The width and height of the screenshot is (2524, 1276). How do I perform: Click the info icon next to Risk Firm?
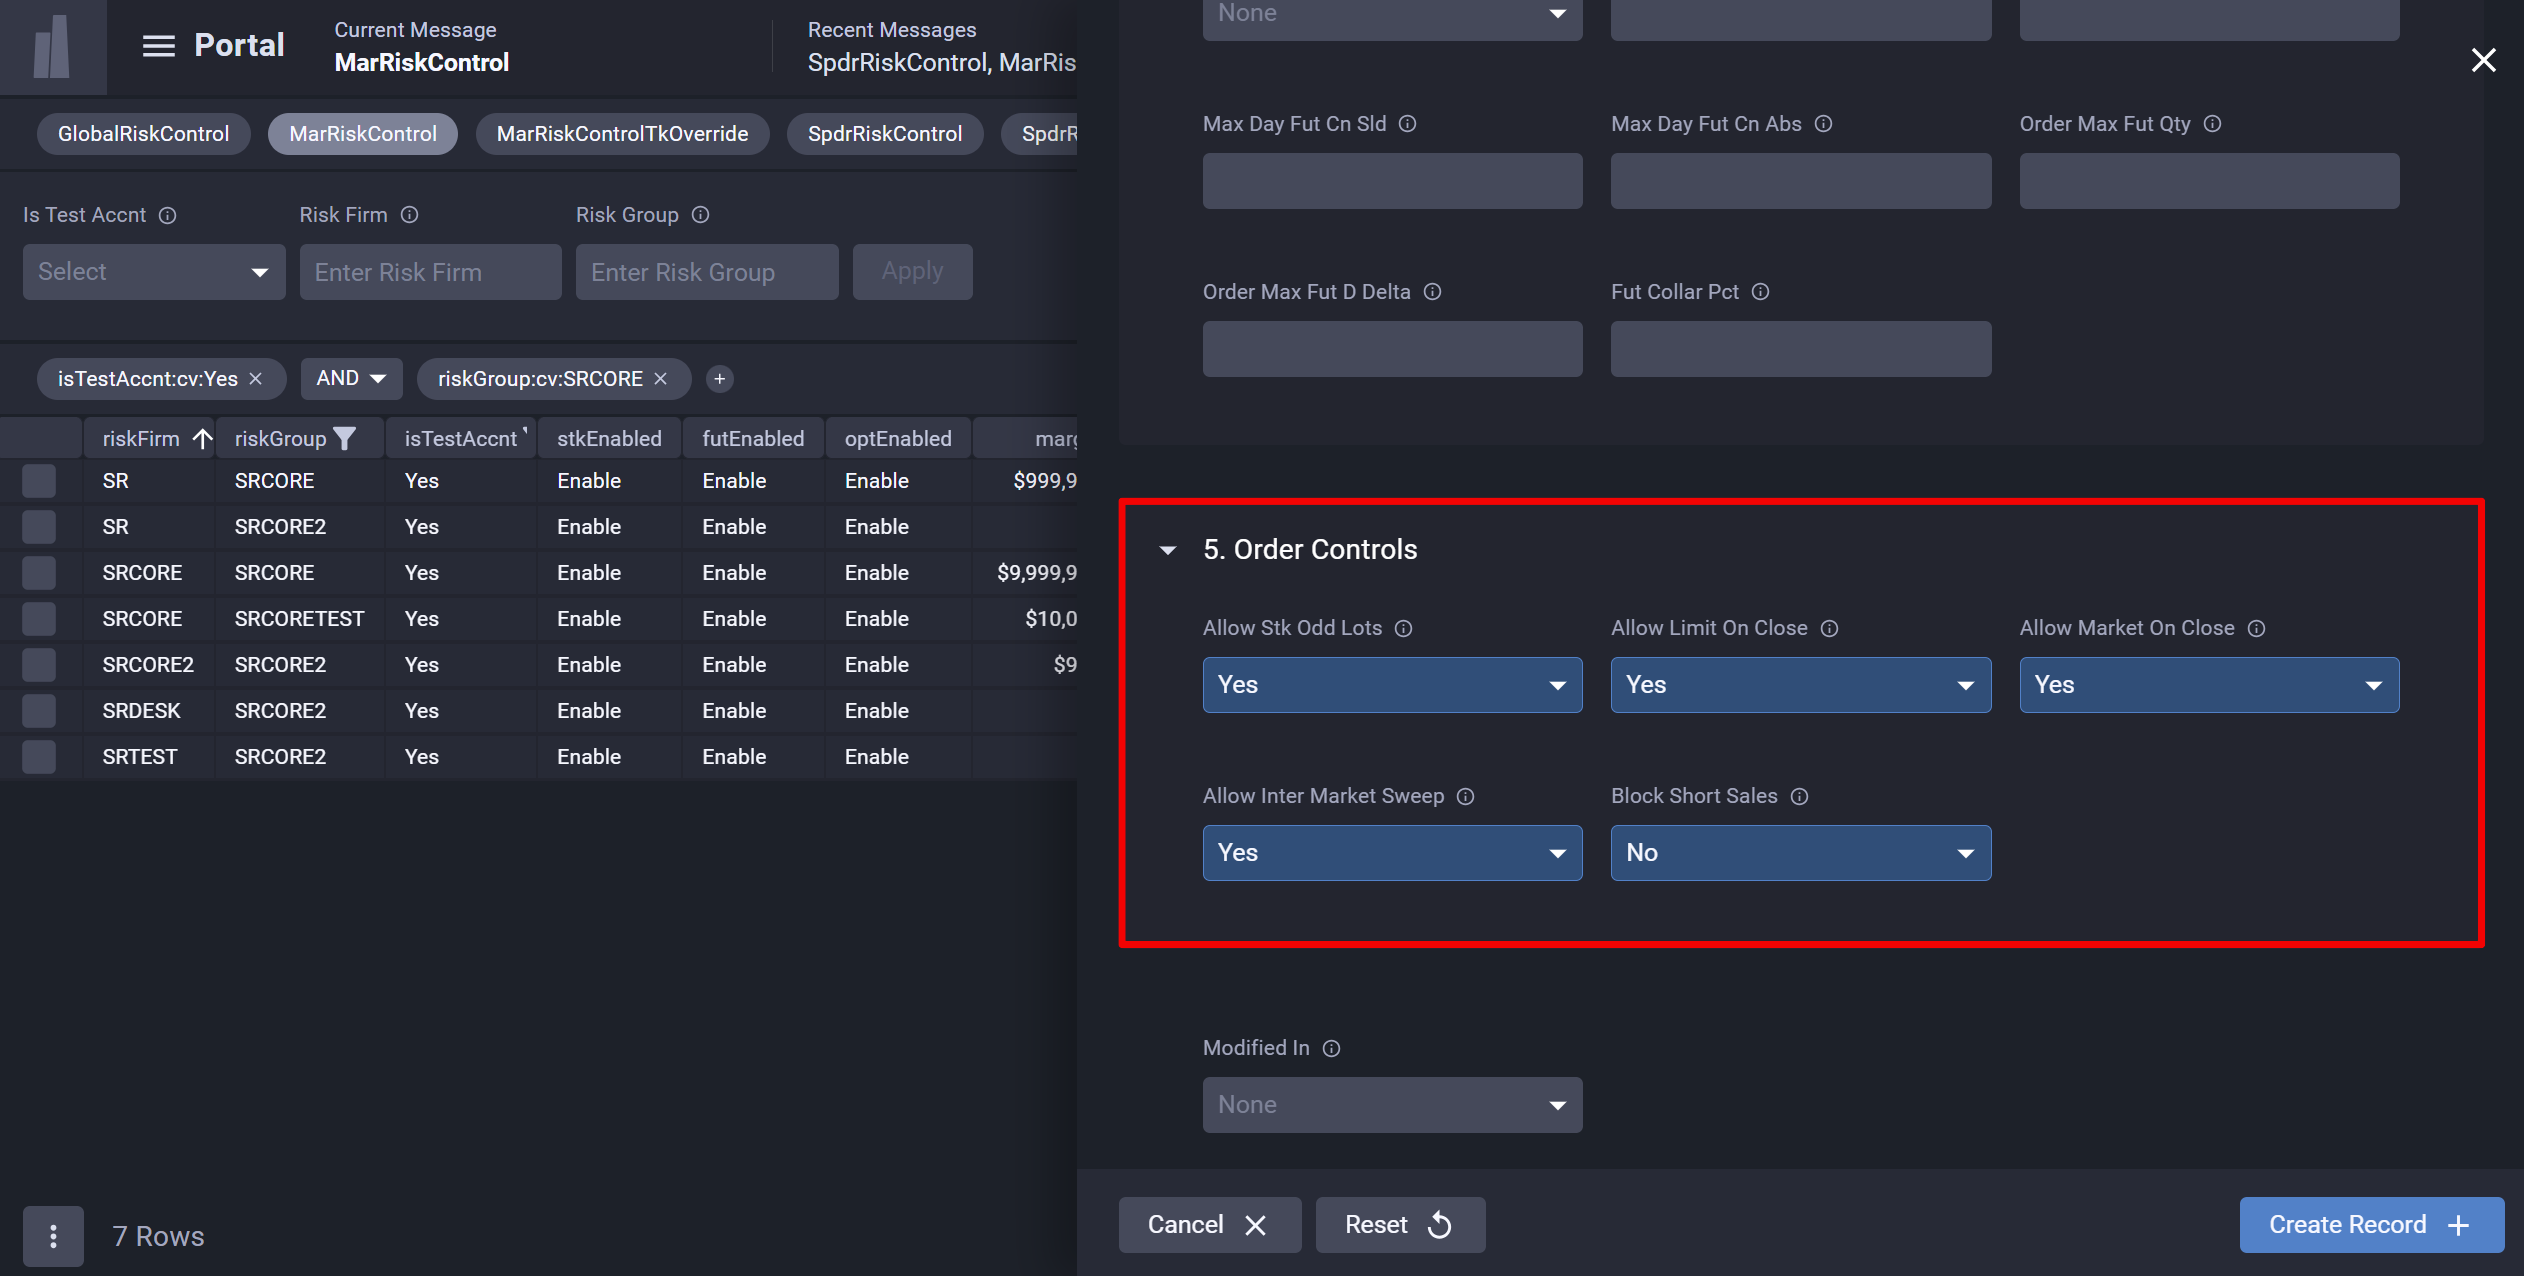(409, 214)
